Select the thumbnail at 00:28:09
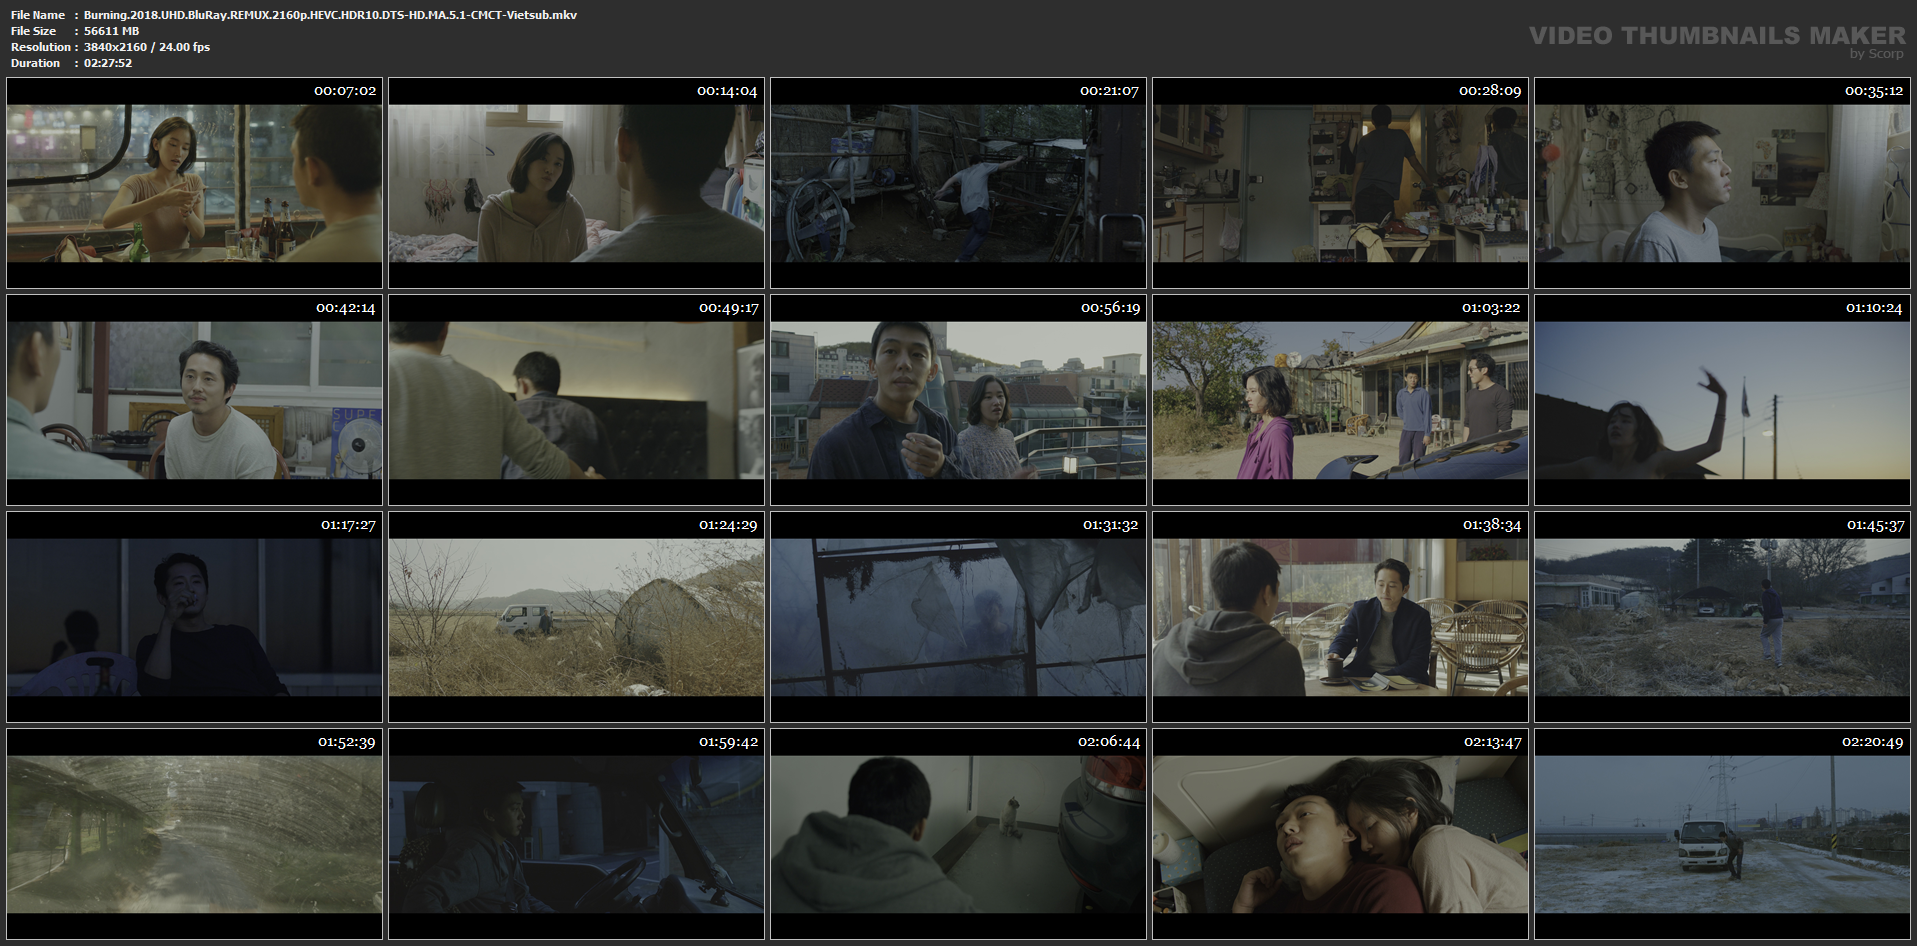 (1340, 183)
